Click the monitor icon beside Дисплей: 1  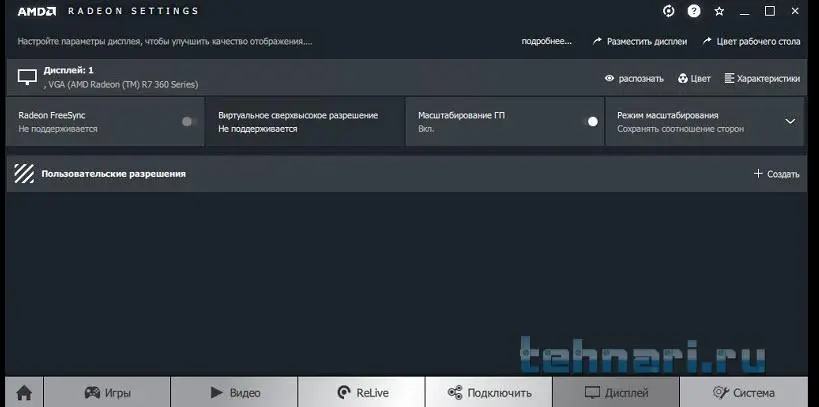point(27,77)
